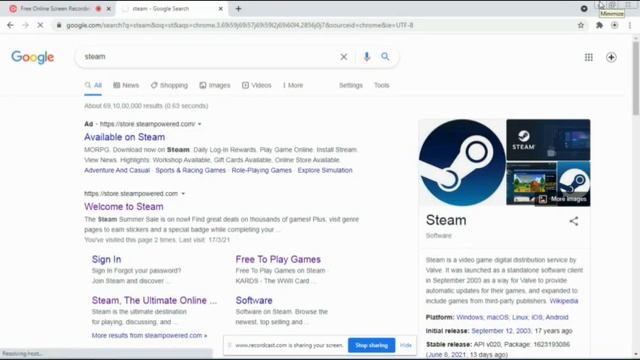Open search Settings
This screenshot has height=360, width=640.
pos(351,85)
